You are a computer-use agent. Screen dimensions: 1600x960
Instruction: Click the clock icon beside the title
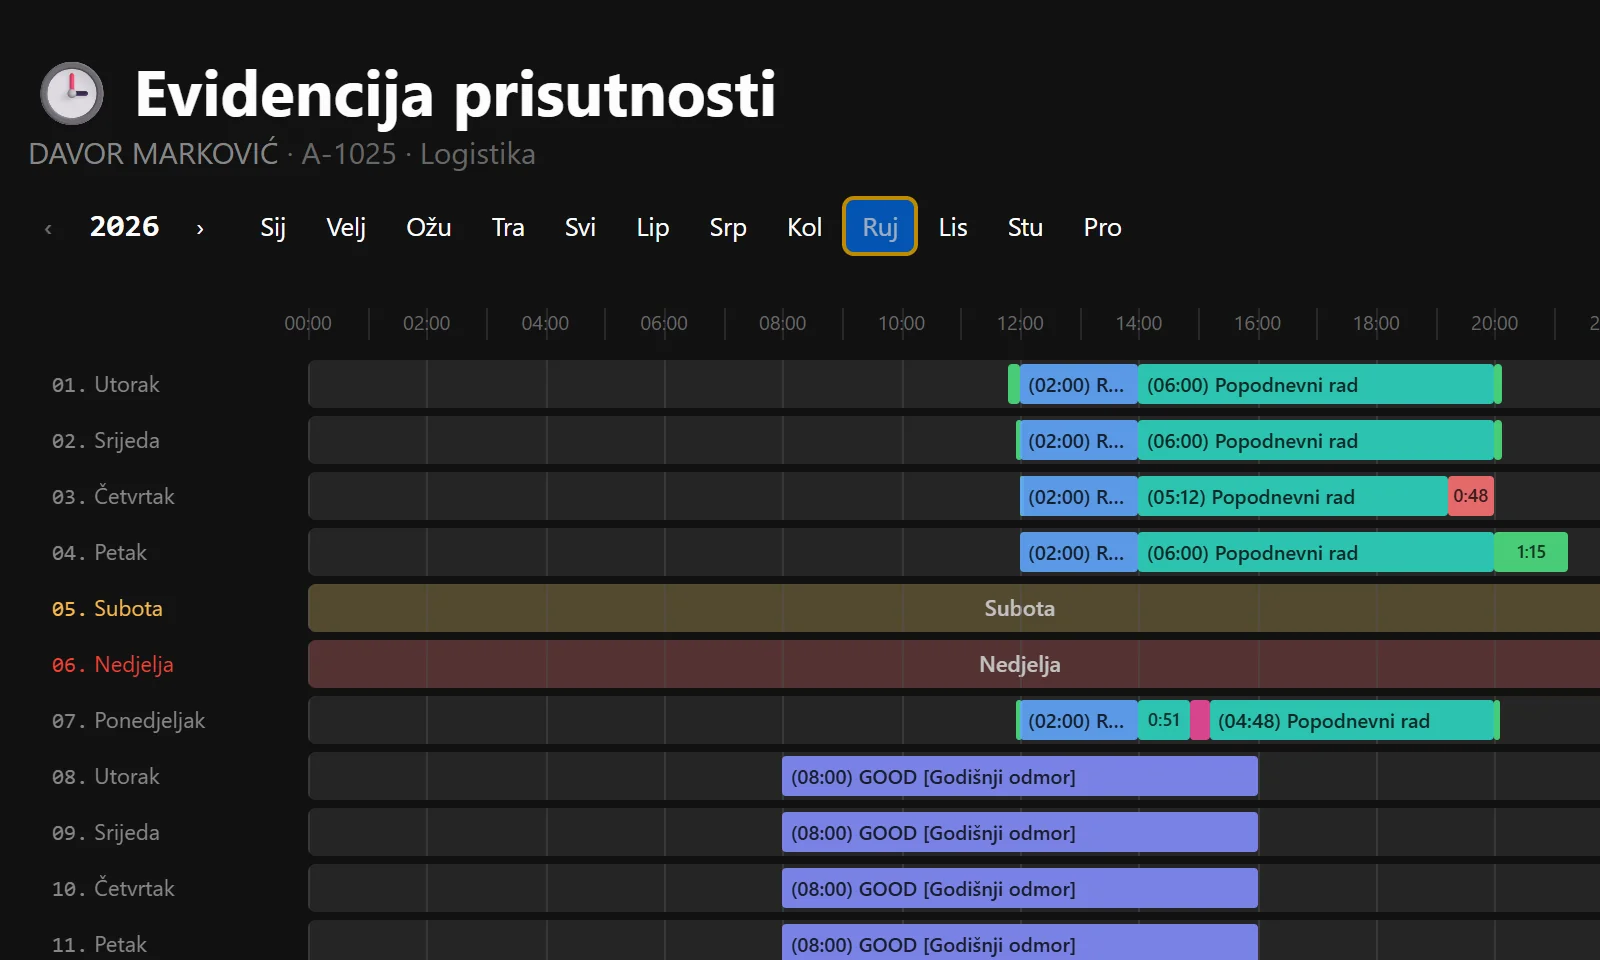pos(72,93)
